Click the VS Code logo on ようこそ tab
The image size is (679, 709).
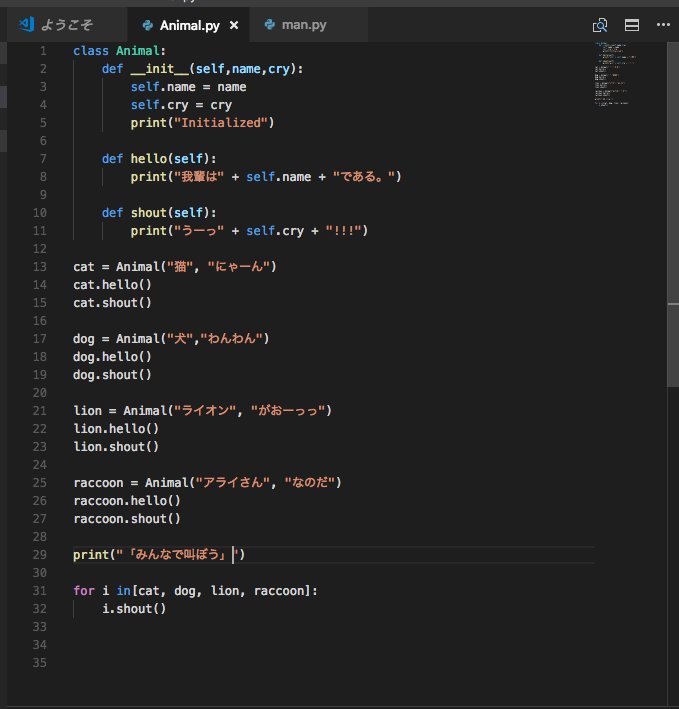[27, 24]
